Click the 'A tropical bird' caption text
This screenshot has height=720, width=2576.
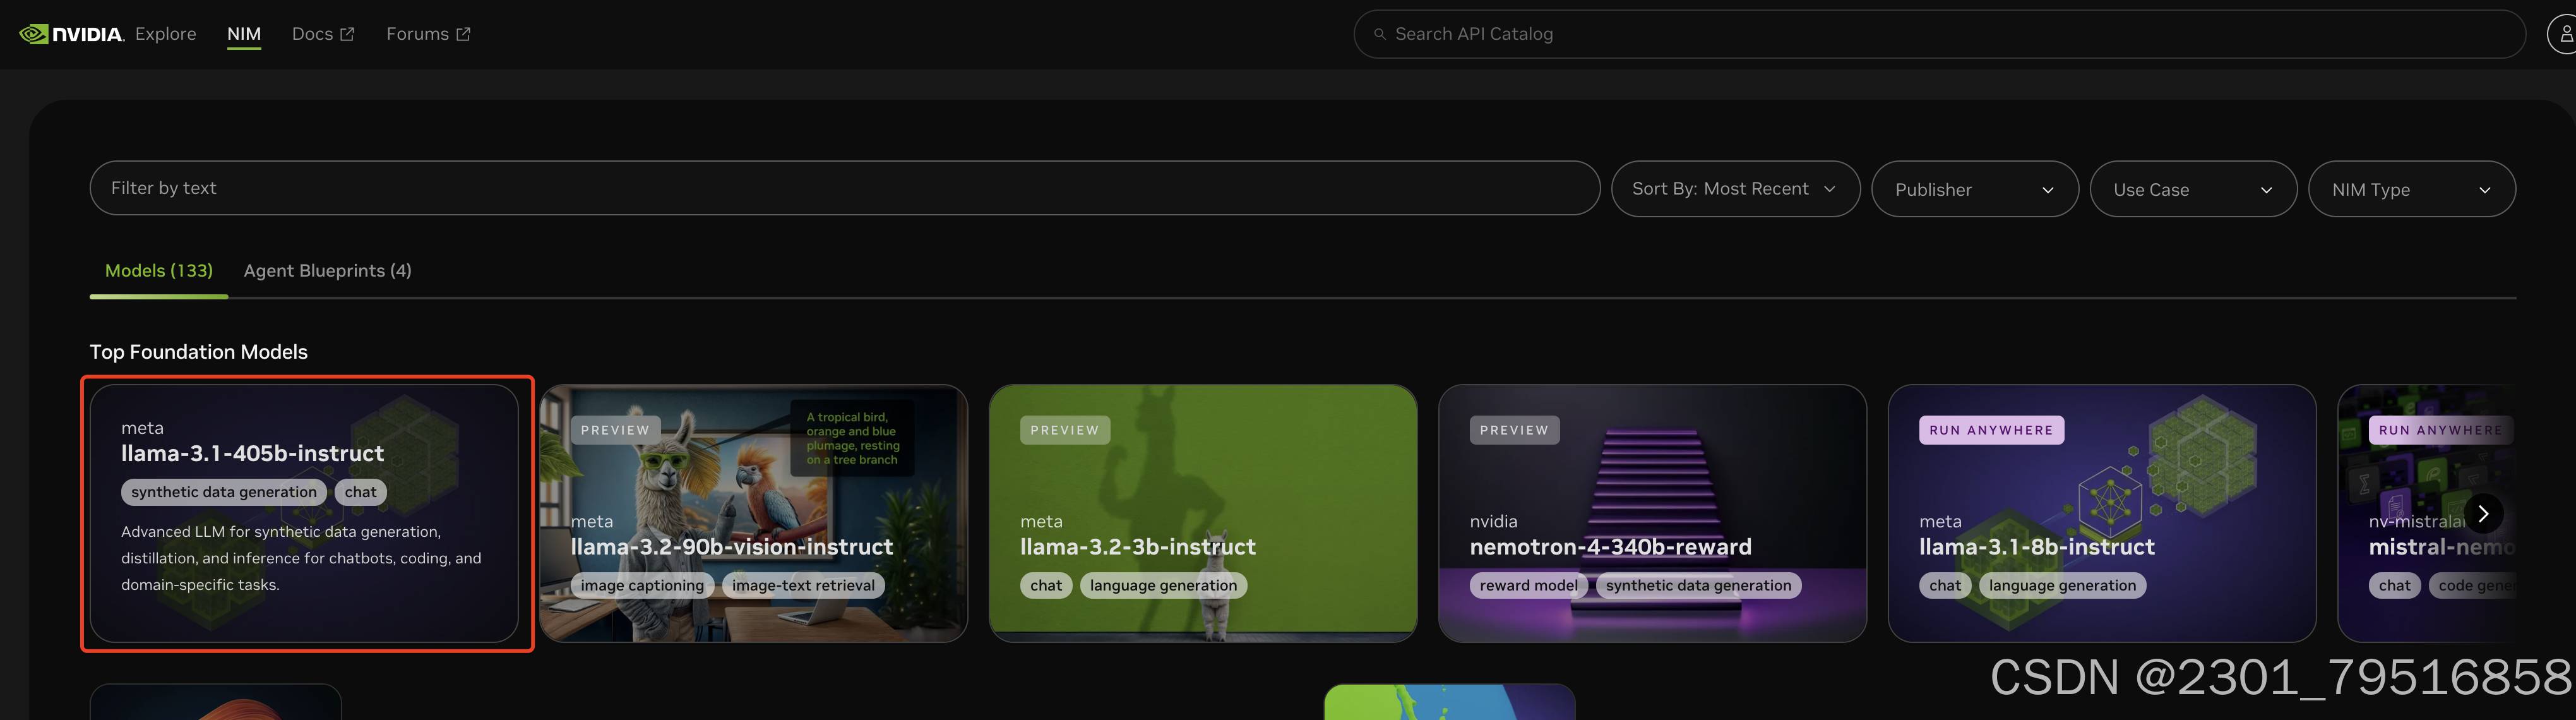coord(853,438)
